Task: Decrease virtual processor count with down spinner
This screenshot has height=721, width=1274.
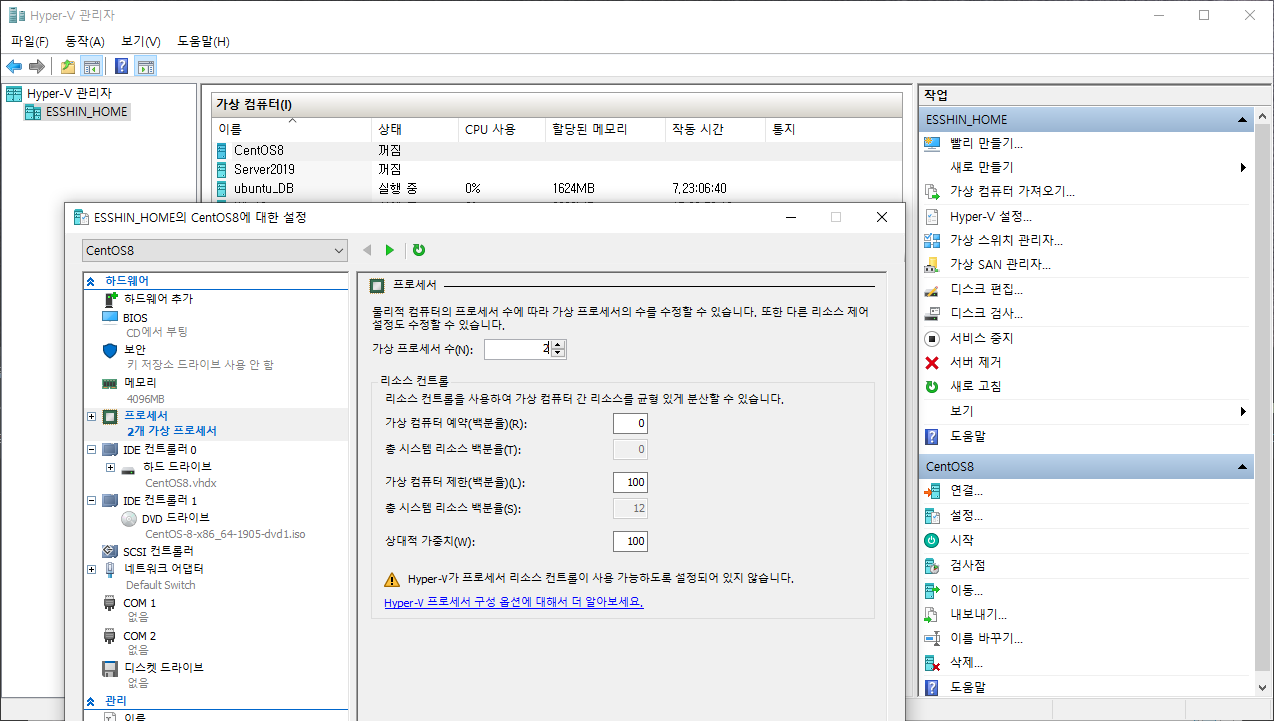Action: (558, 354)
